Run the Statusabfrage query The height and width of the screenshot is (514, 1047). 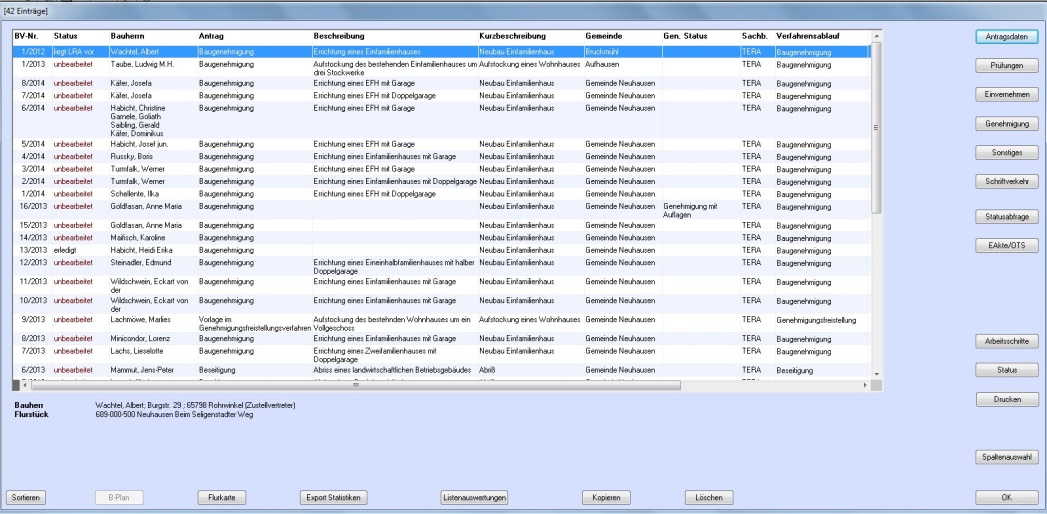point(1007,215)
